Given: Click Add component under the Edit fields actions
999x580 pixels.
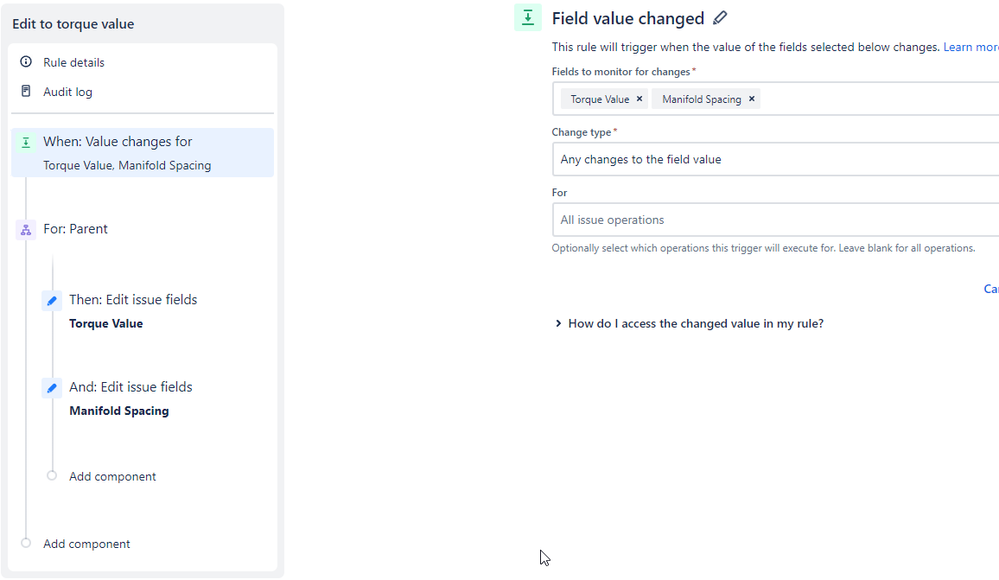Looking at the screenshot, I should (112, 476).
